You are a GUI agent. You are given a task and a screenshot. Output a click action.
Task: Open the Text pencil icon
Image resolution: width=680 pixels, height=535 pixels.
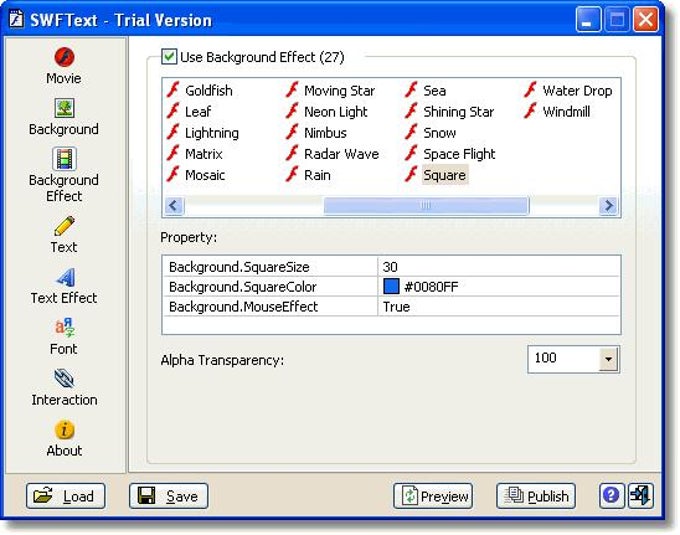pyautogui.click(x=64, y=226)
